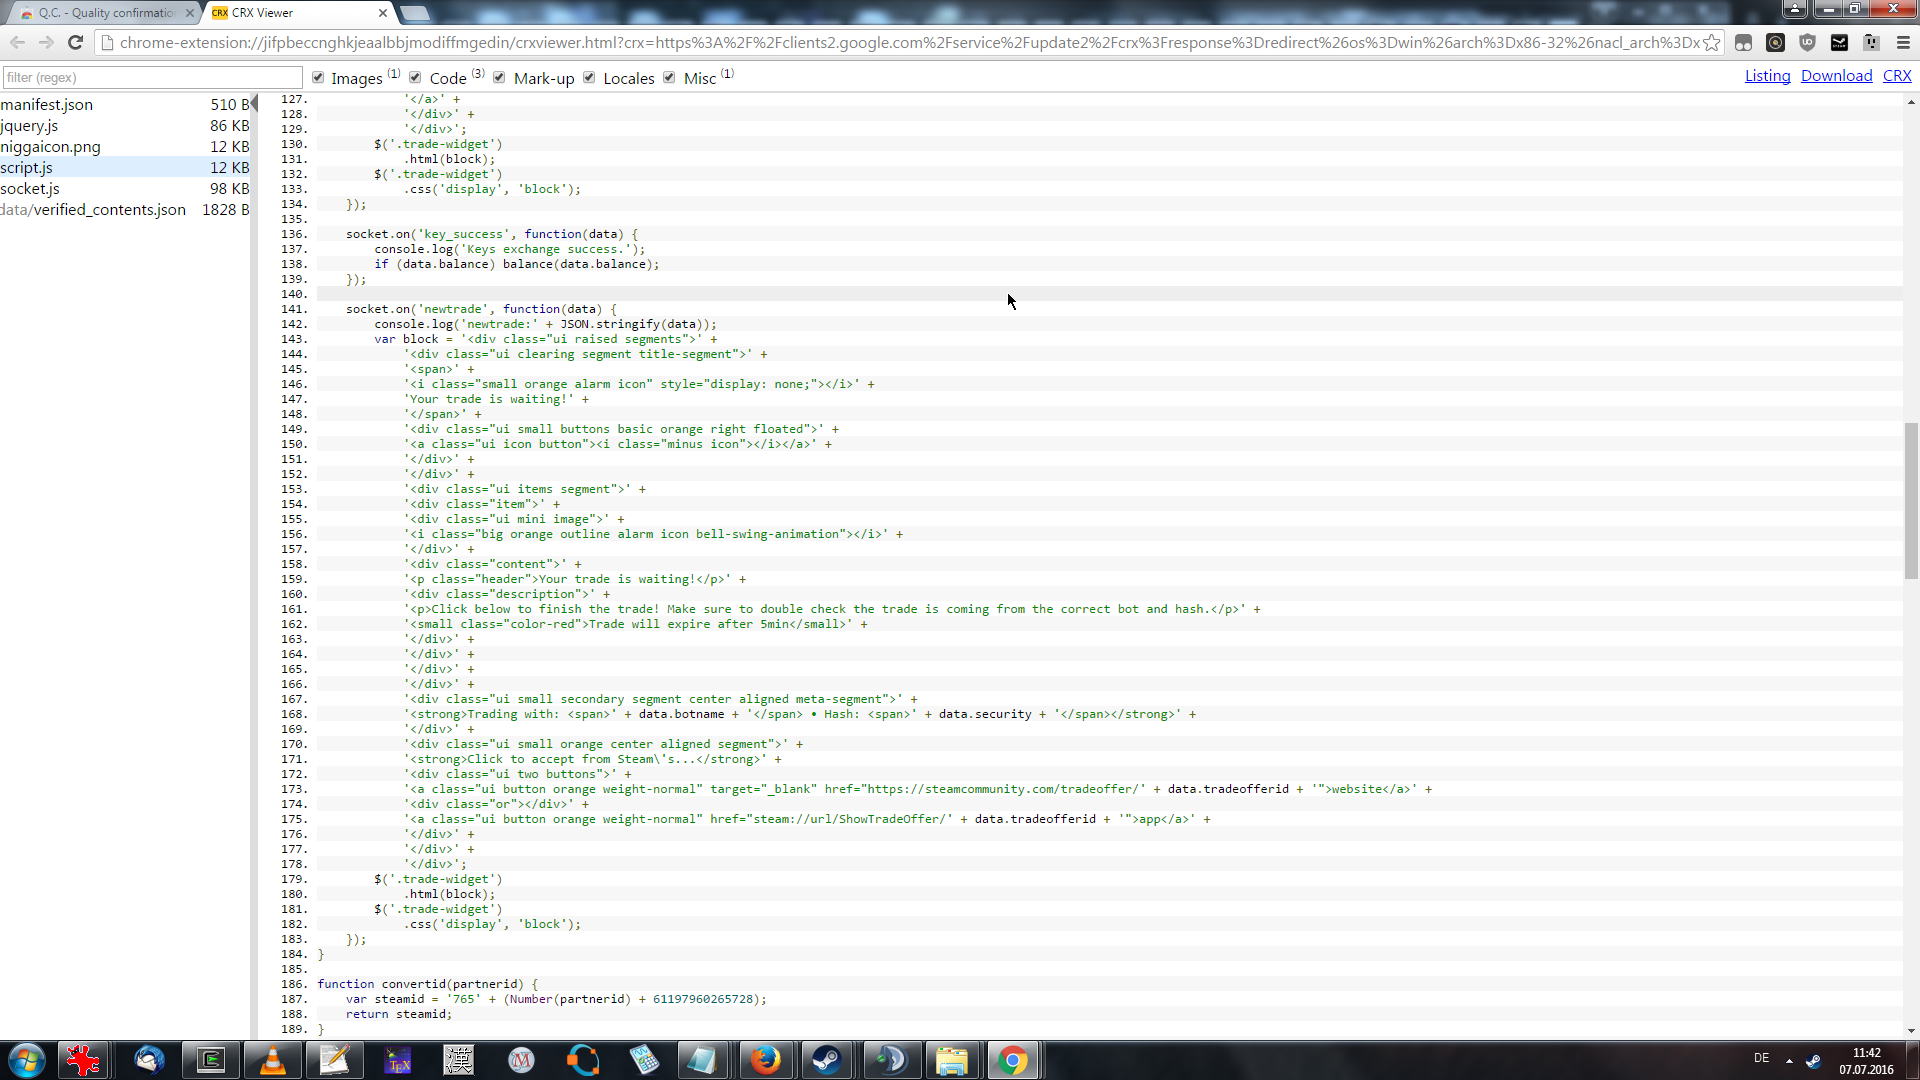Open the Chrome hamburger menu
This screenshot has width=1920, height=1080.
[x=1903, y=42]
